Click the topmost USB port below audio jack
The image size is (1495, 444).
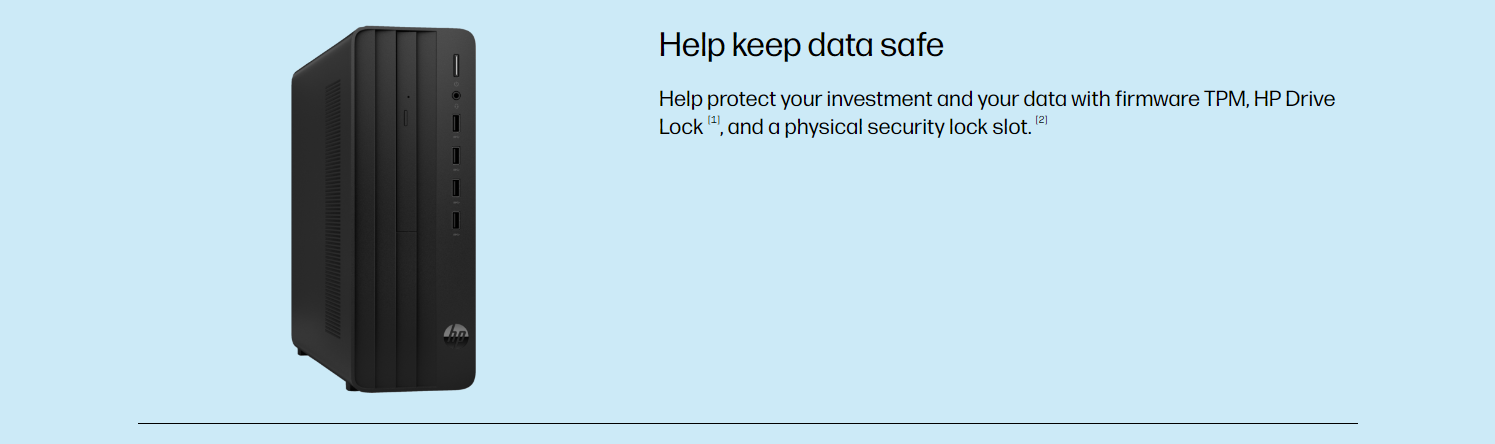(456, 123)
